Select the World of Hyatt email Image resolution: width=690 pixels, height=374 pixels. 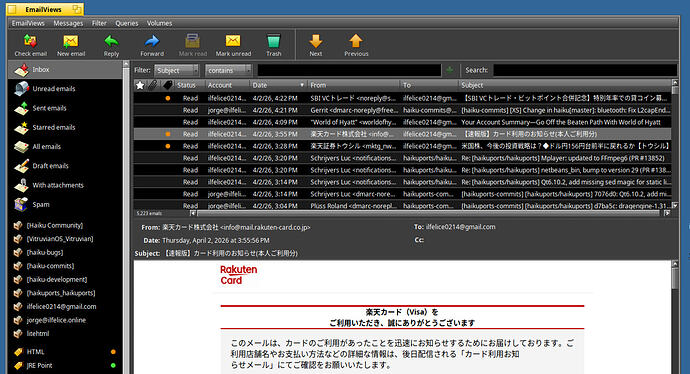point(402,122)
